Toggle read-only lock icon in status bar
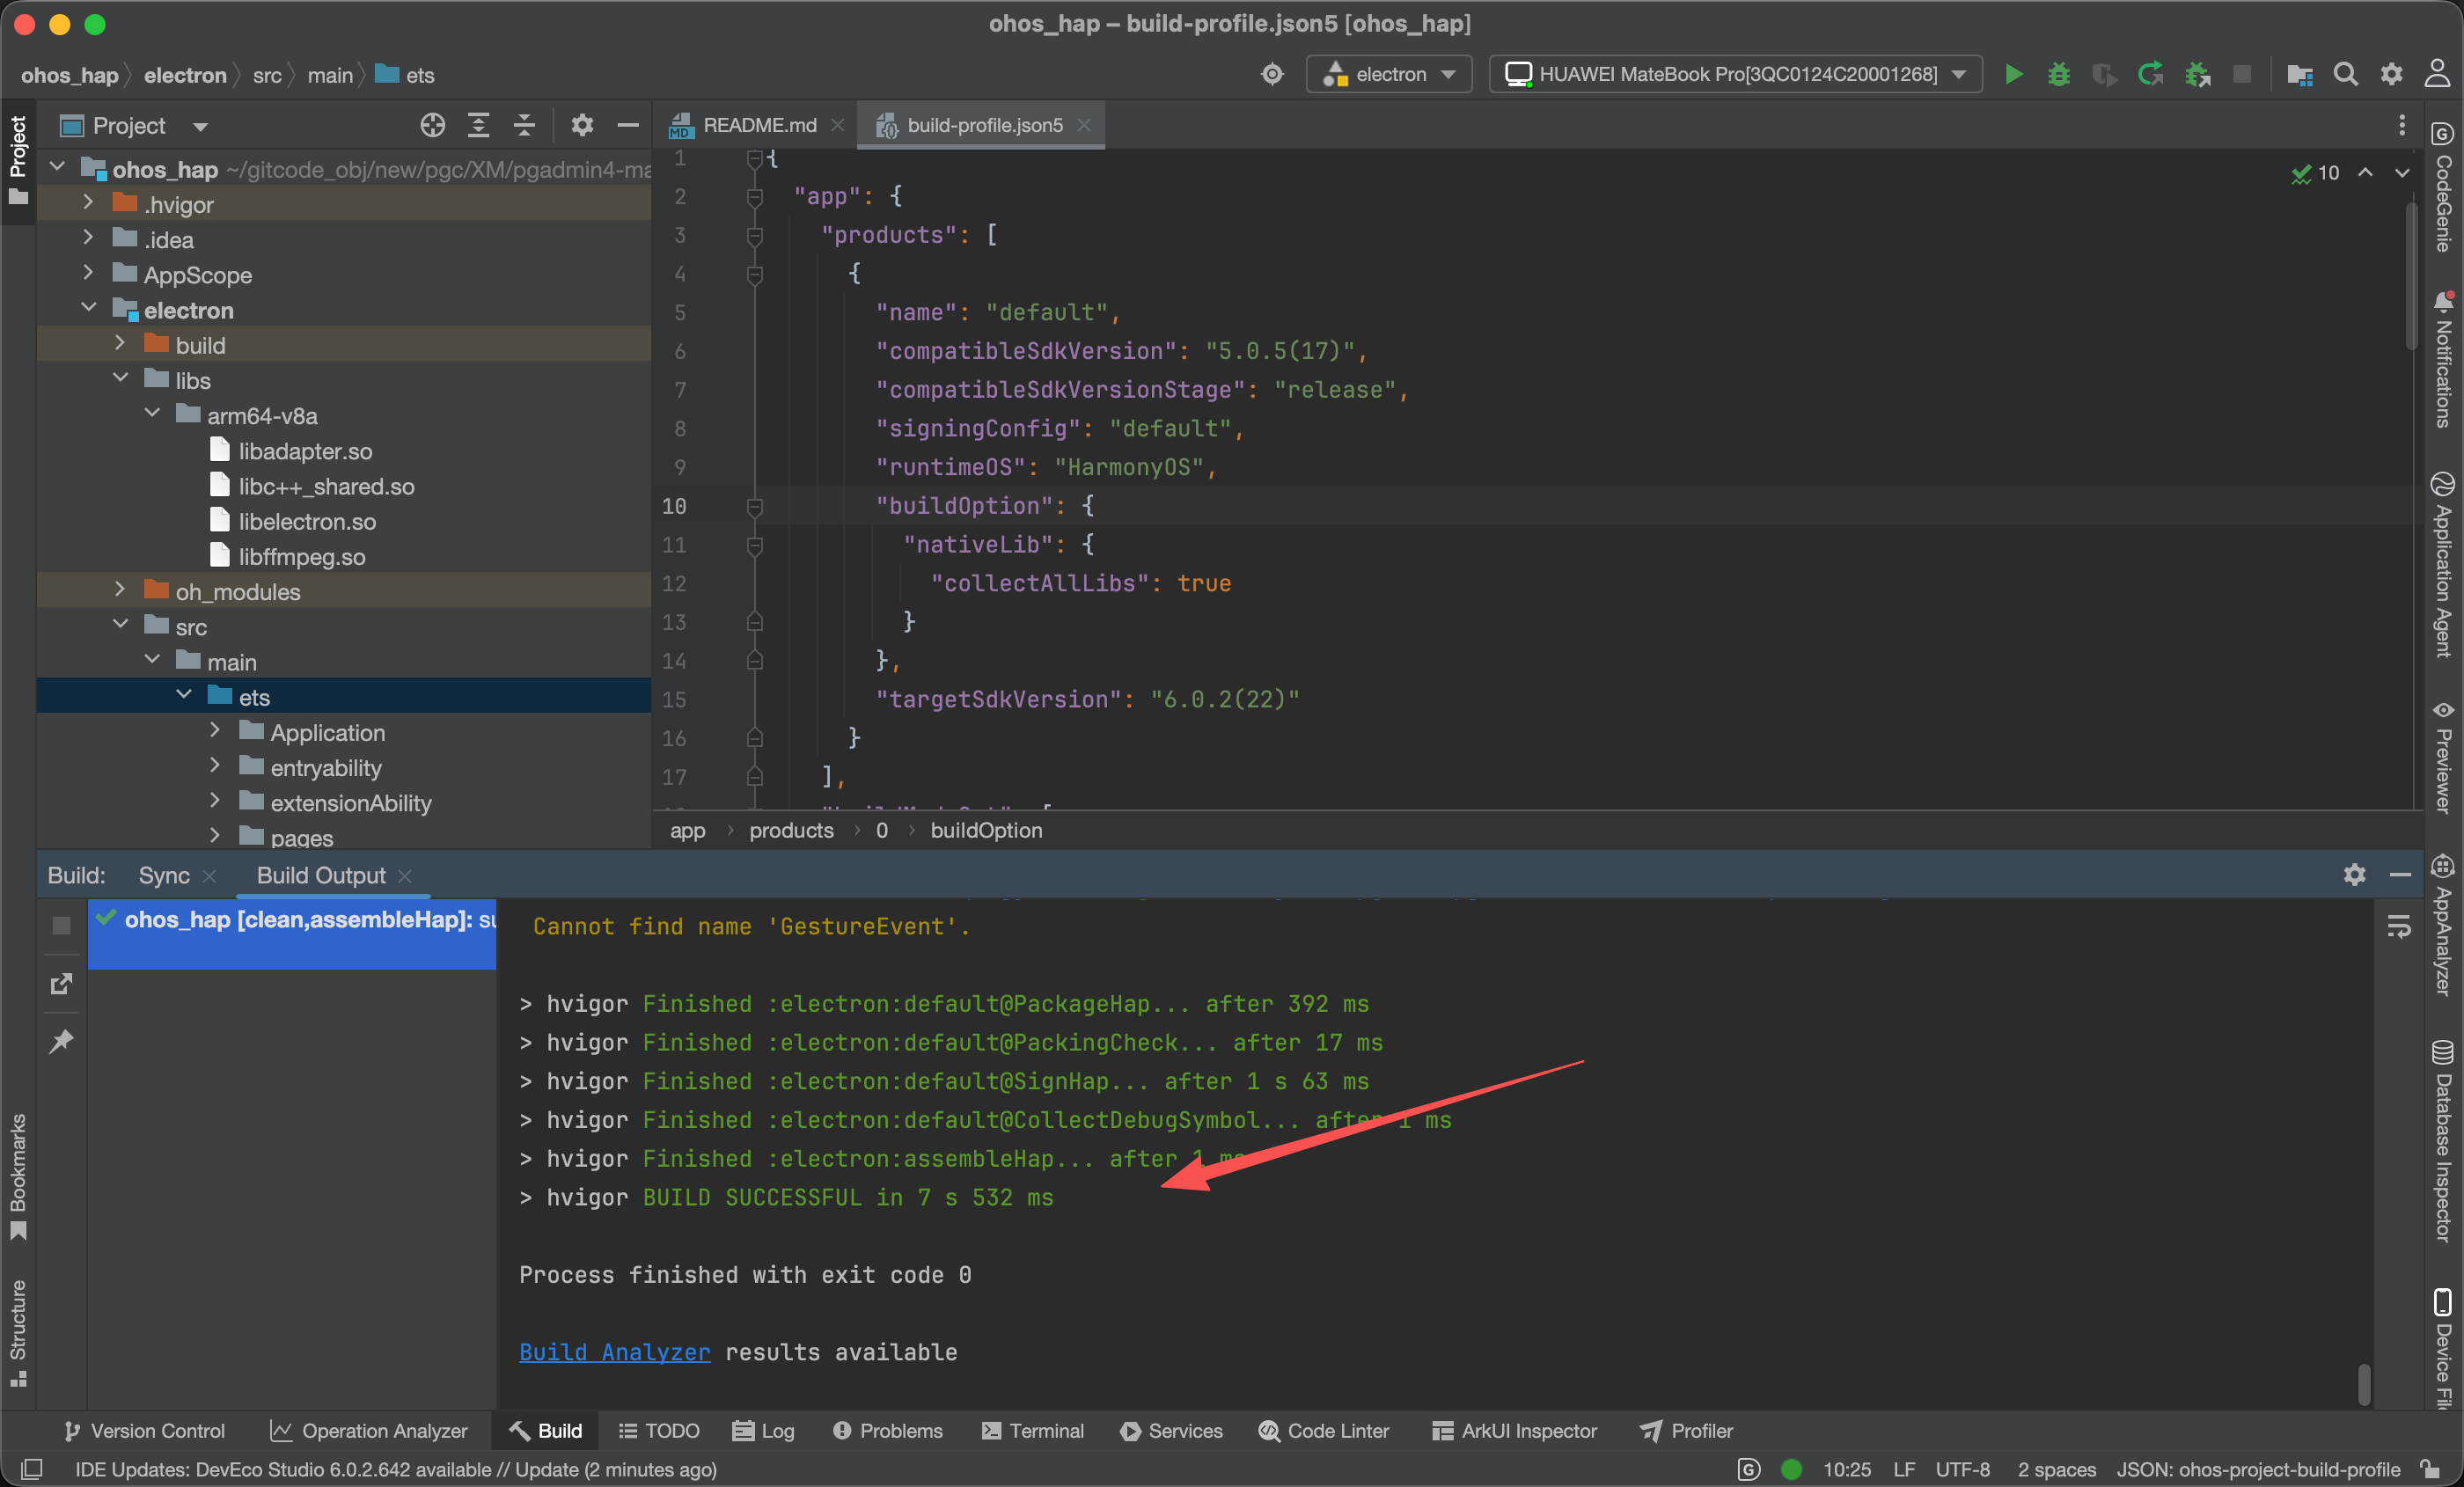2464x1487 pixels. 2430,1469
